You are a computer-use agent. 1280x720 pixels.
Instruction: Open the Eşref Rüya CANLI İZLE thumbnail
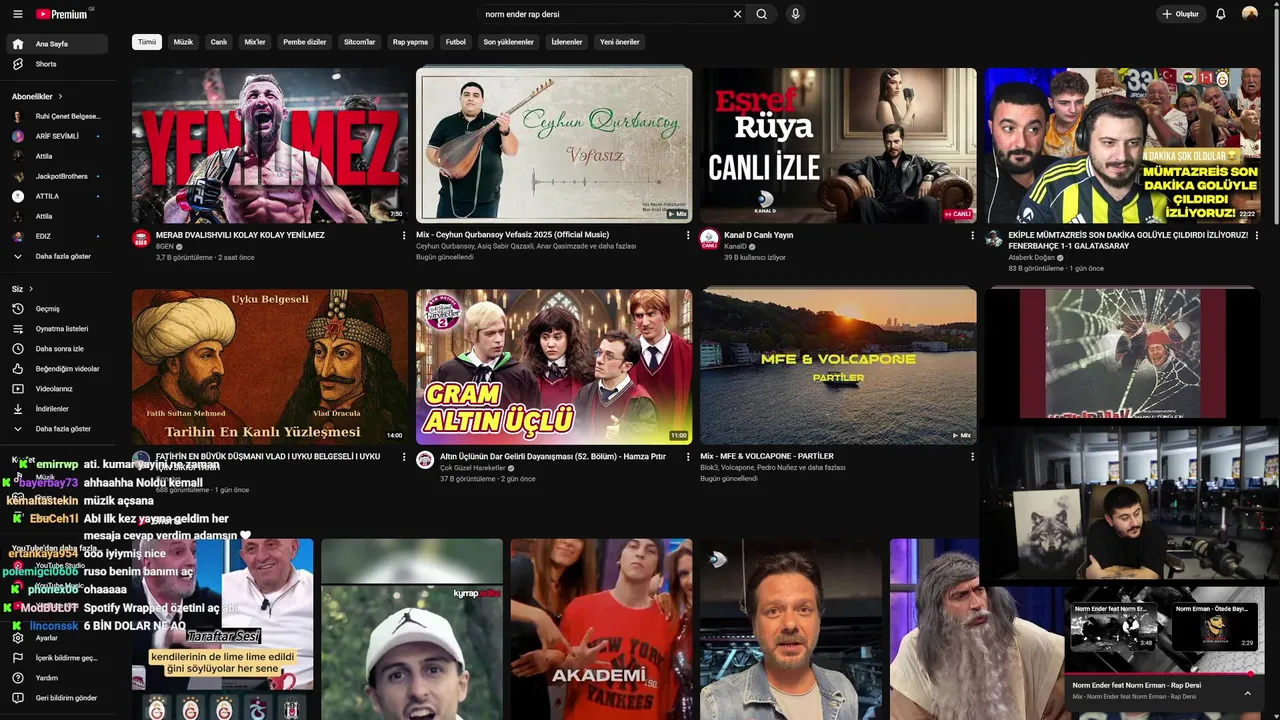point(838,145)
